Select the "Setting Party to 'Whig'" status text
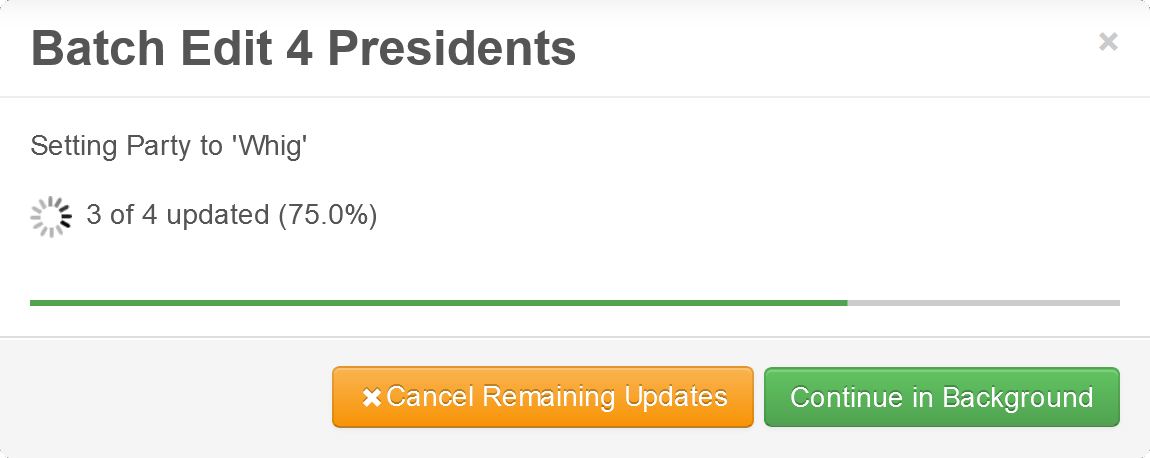Viewport: 1150px width, 458px height. click(168, 147)
